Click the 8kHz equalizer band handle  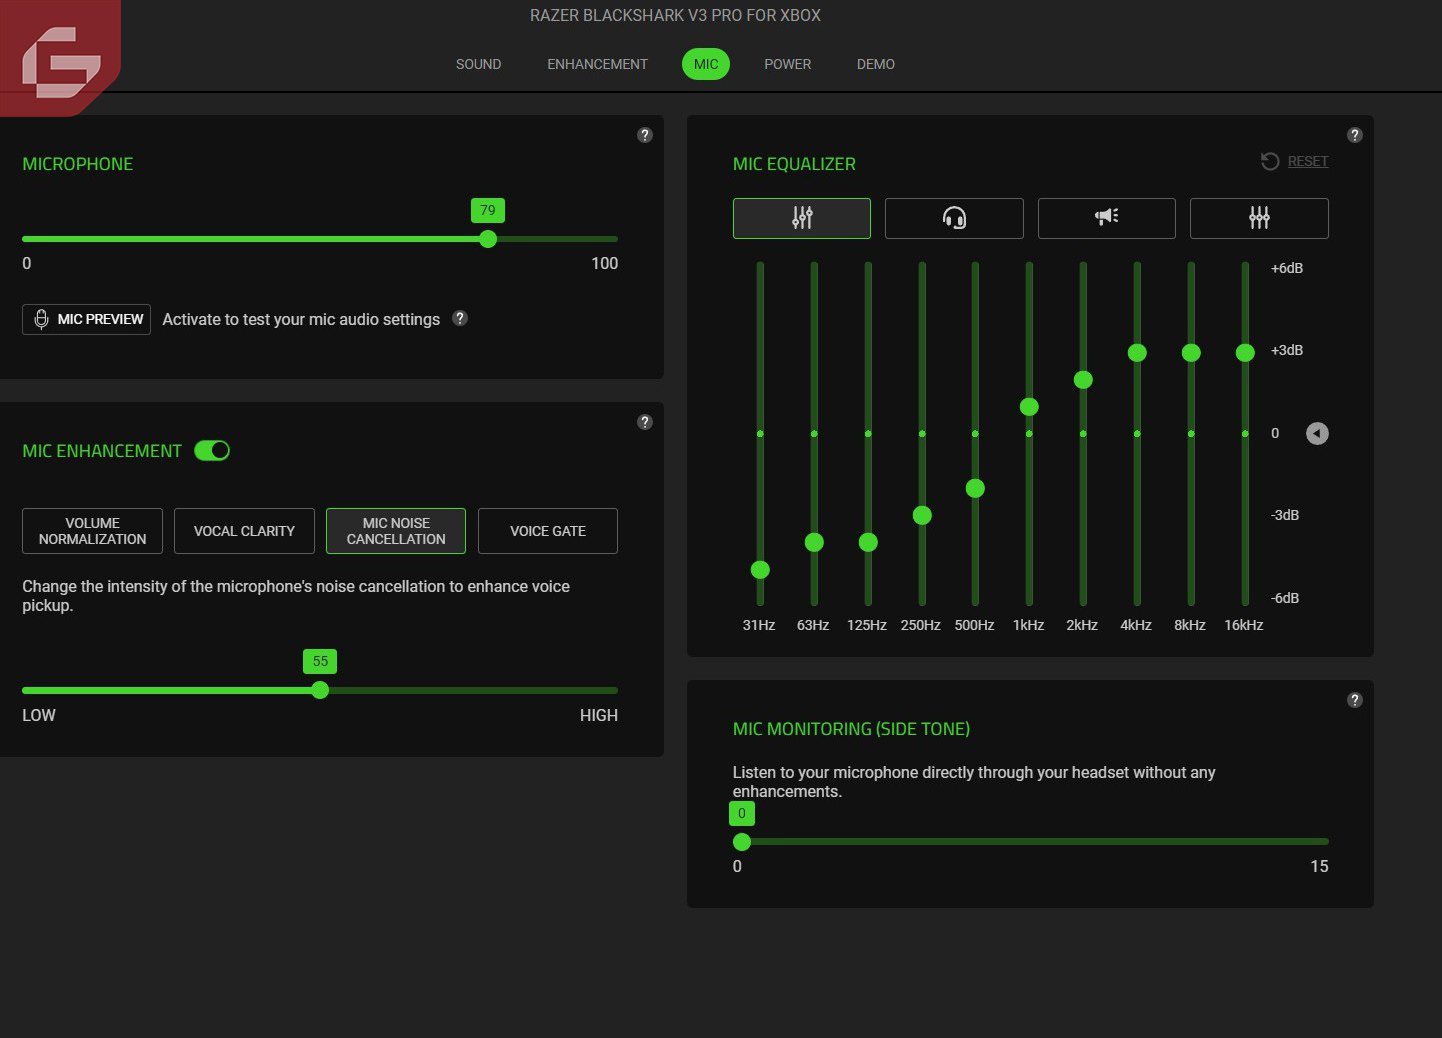(1191, 352)
